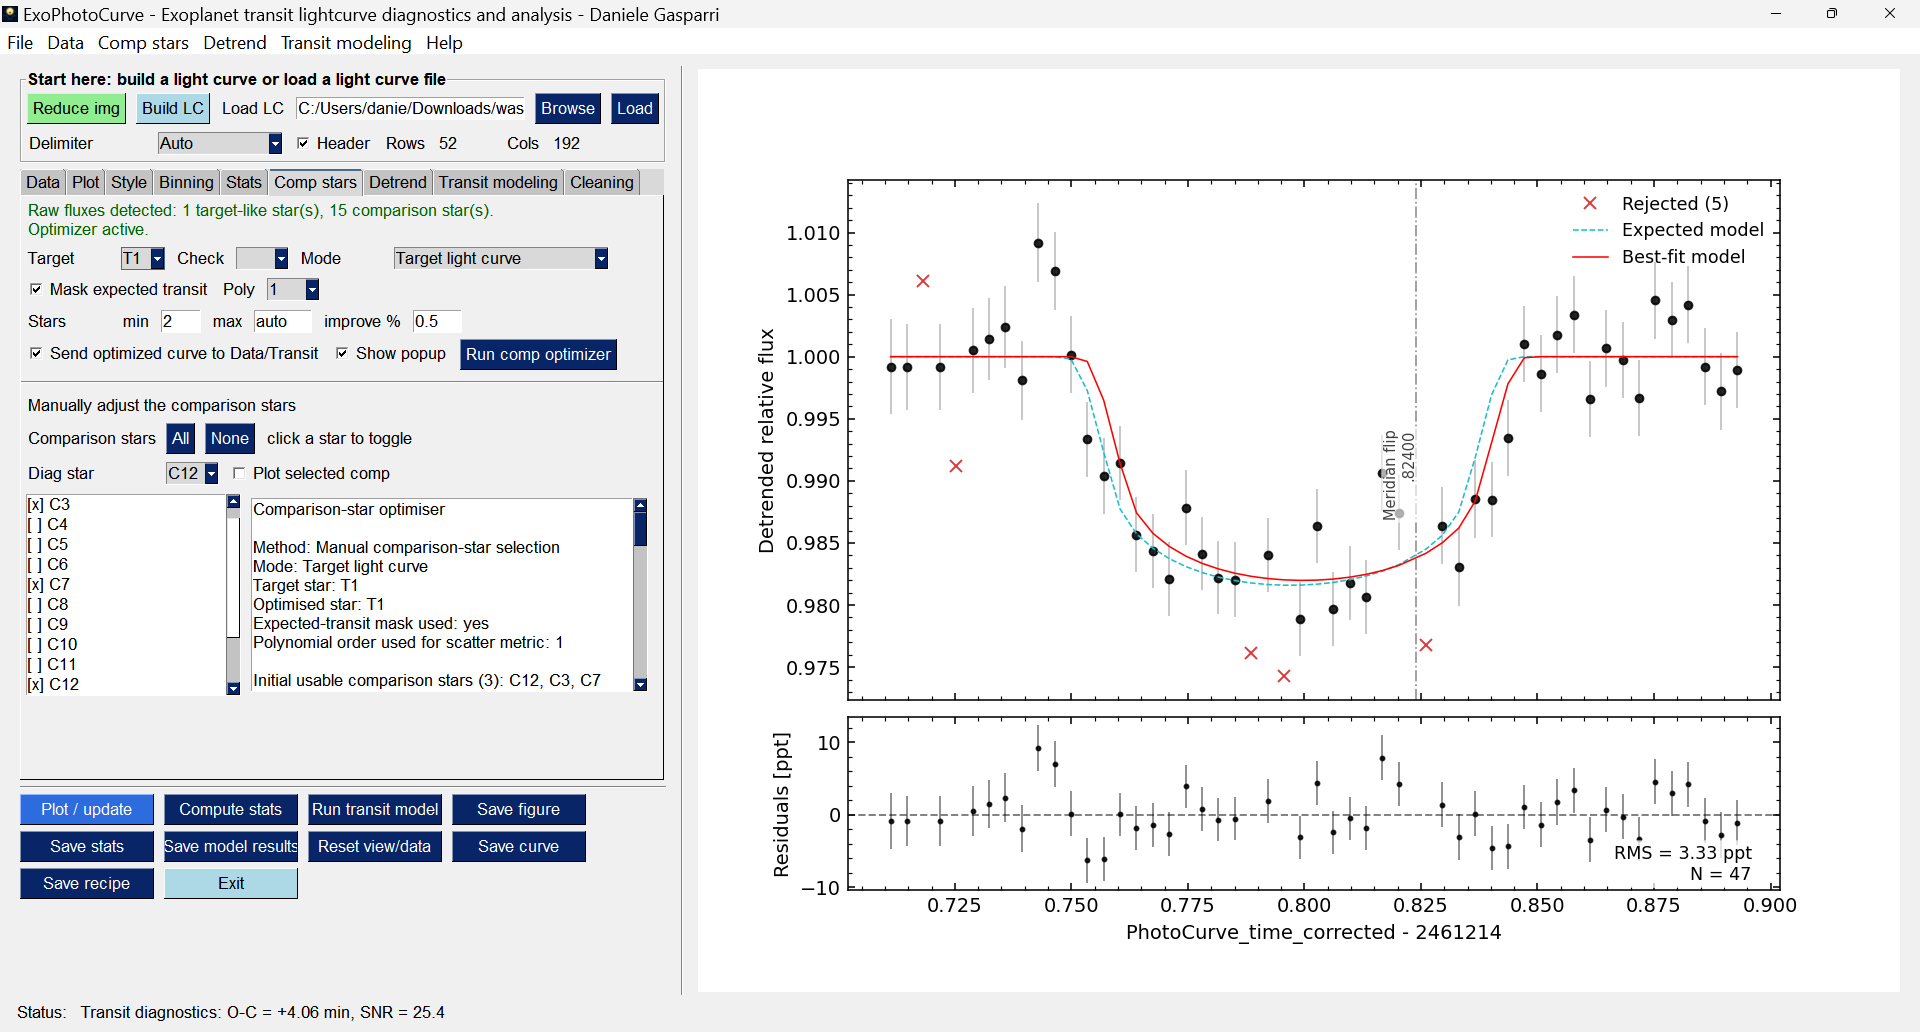Click Run transit model button
This screenshot has width=1920, height=1032.
click(375, 809)
